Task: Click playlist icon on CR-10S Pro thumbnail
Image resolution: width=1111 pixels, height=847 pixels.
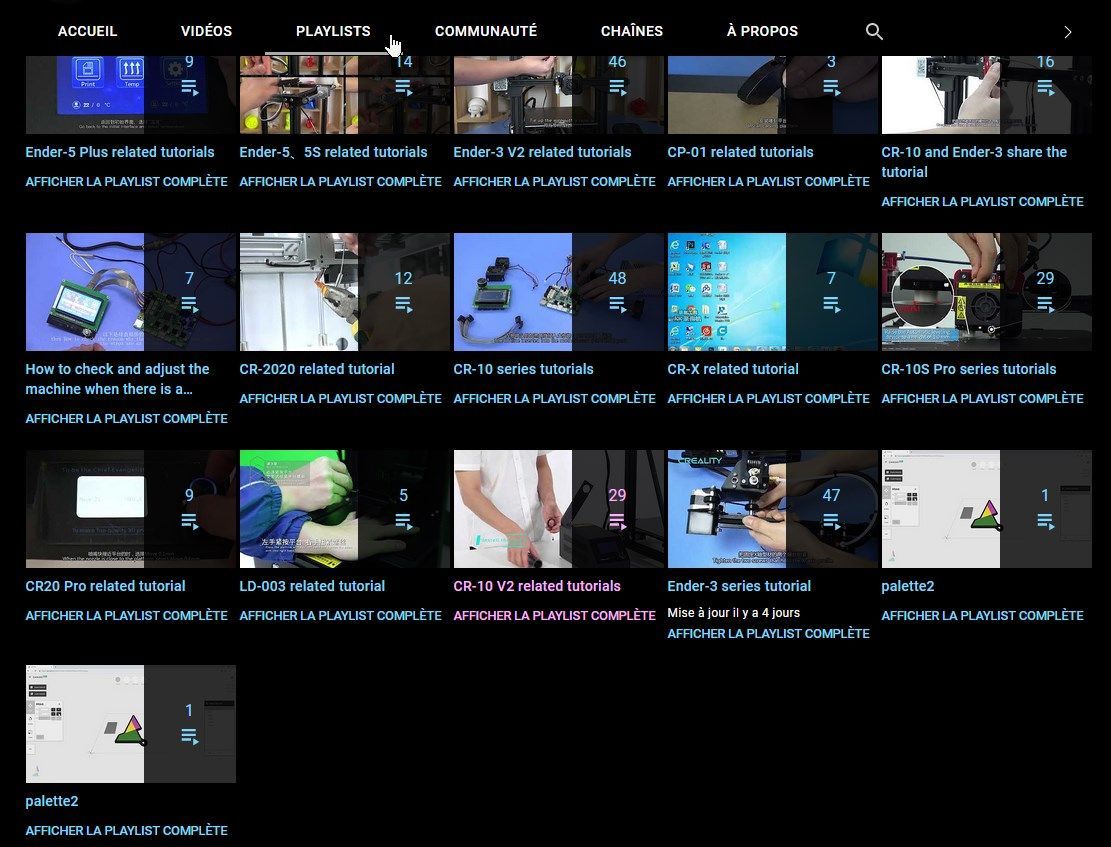Action: pyautogui.click(x=1045, y=305)
